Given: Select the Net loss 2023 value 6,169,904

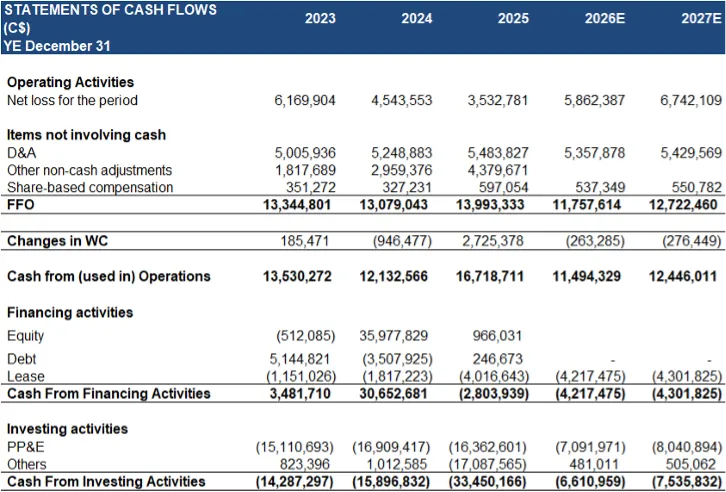Looking at the screenshot, I should point(304,100).
